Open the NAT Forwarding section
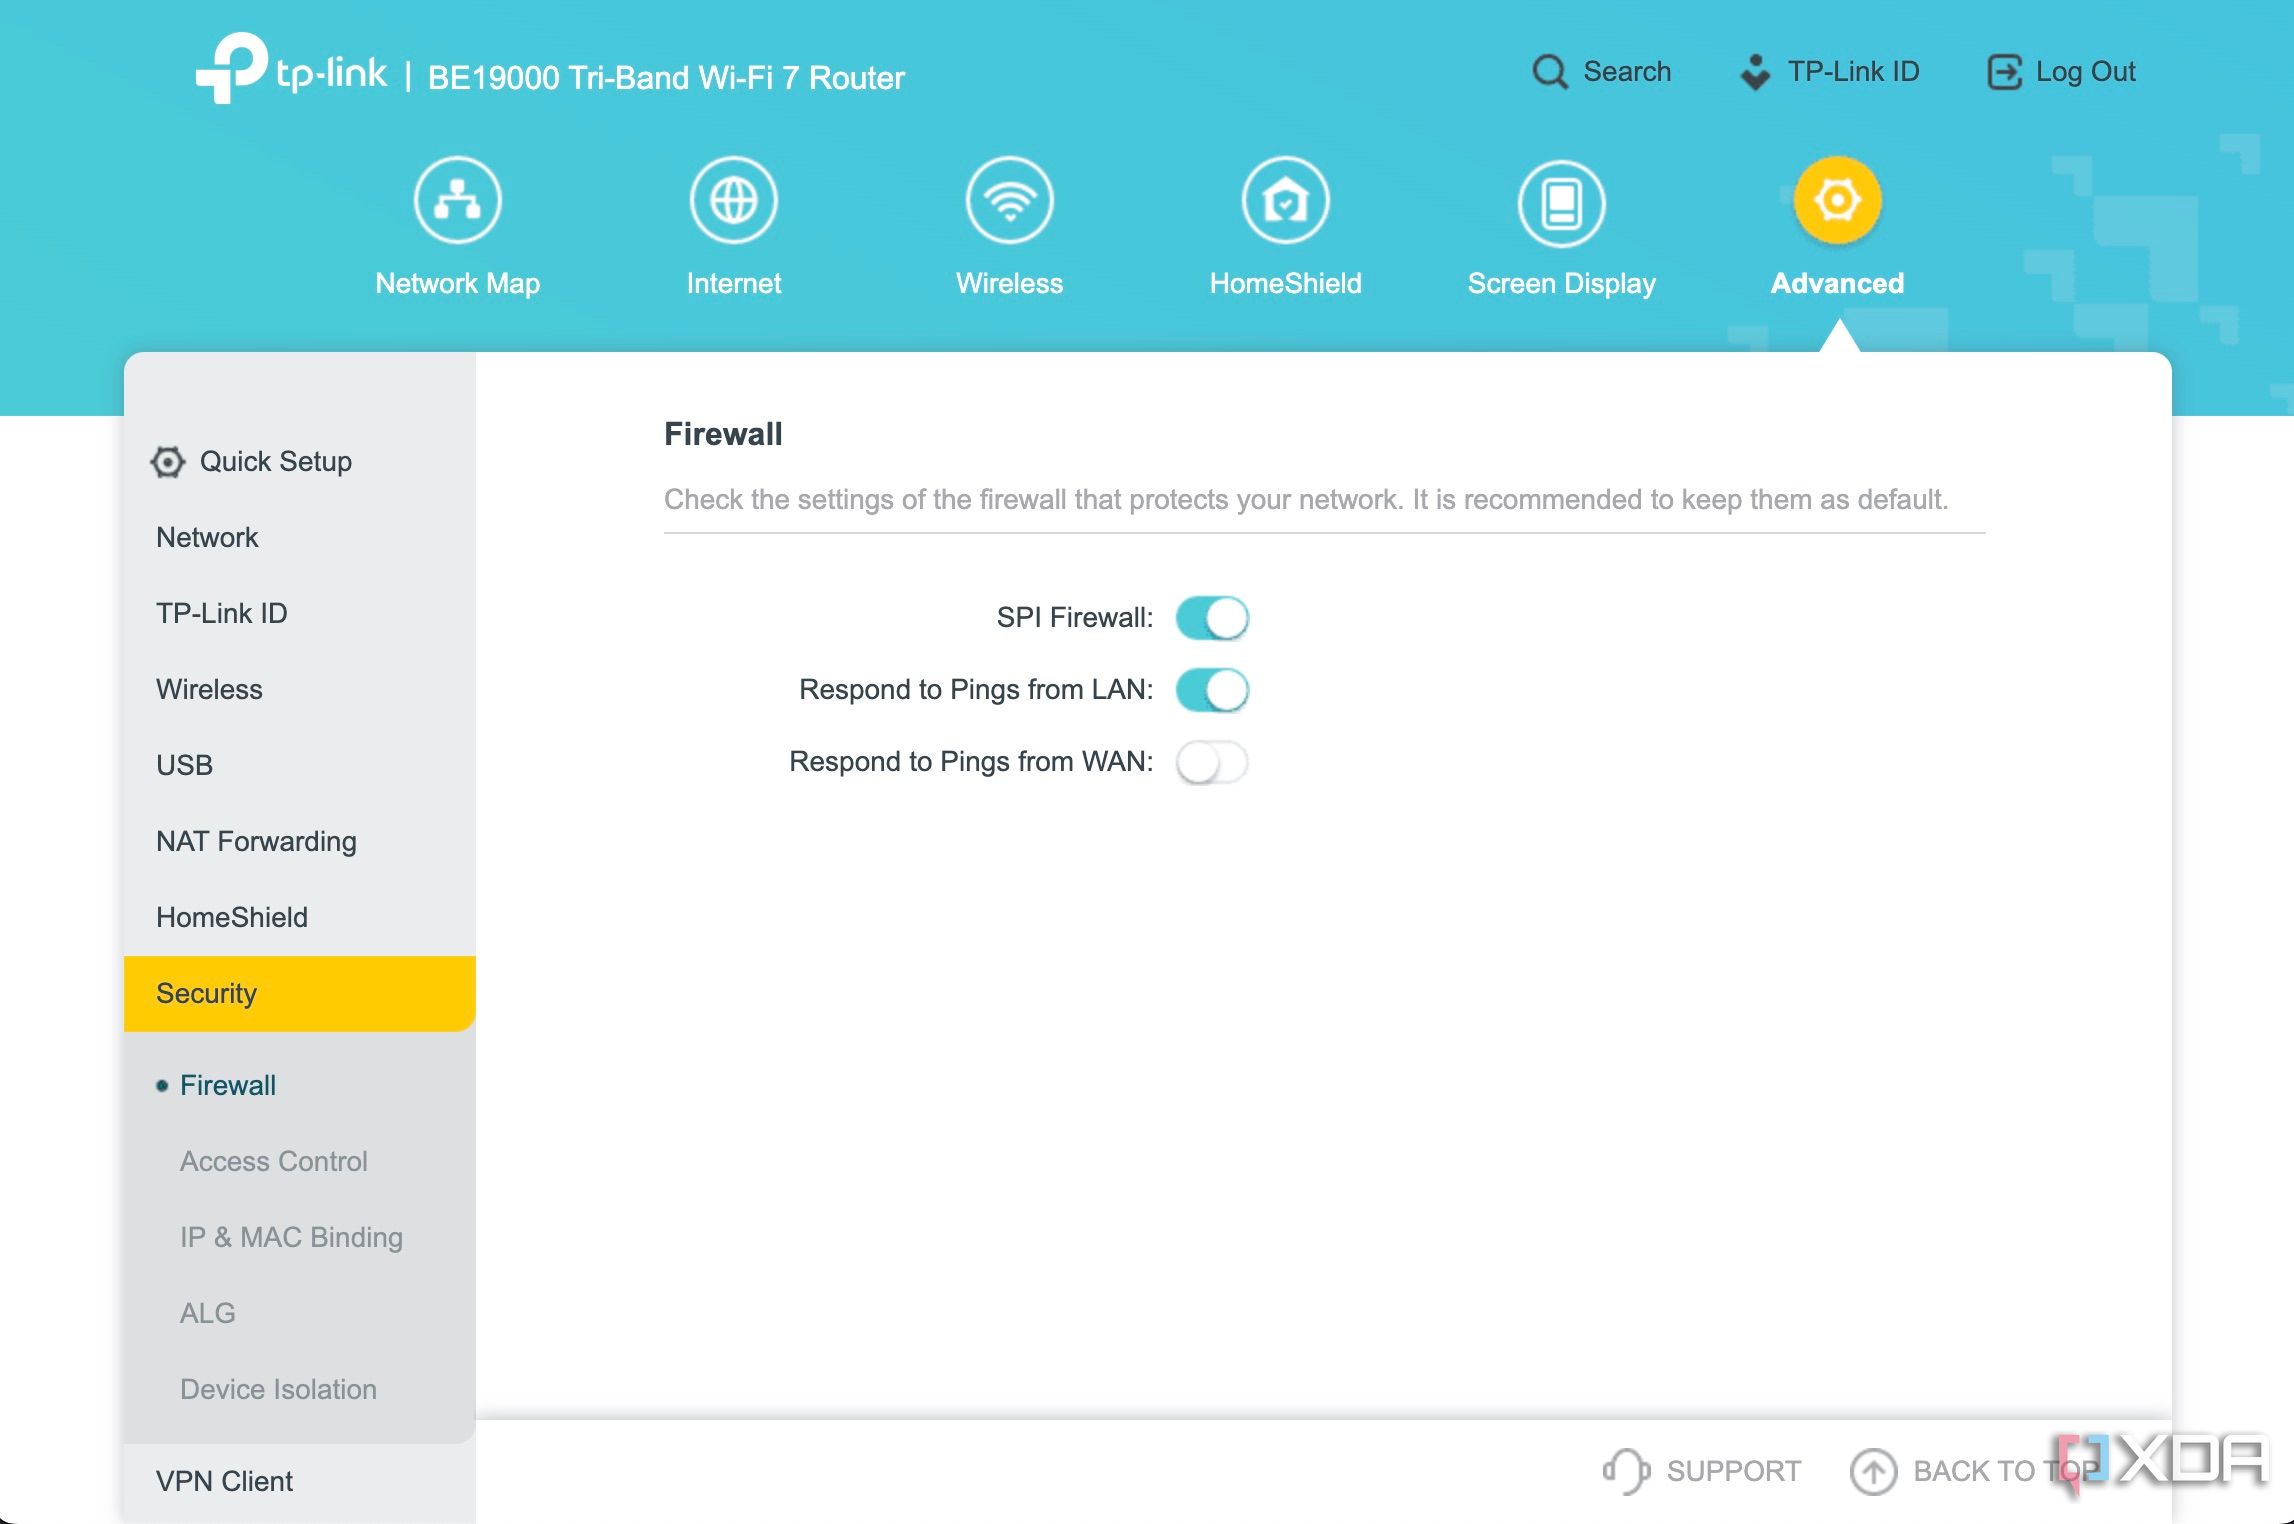The image size is (2294, 1524). 255,840
